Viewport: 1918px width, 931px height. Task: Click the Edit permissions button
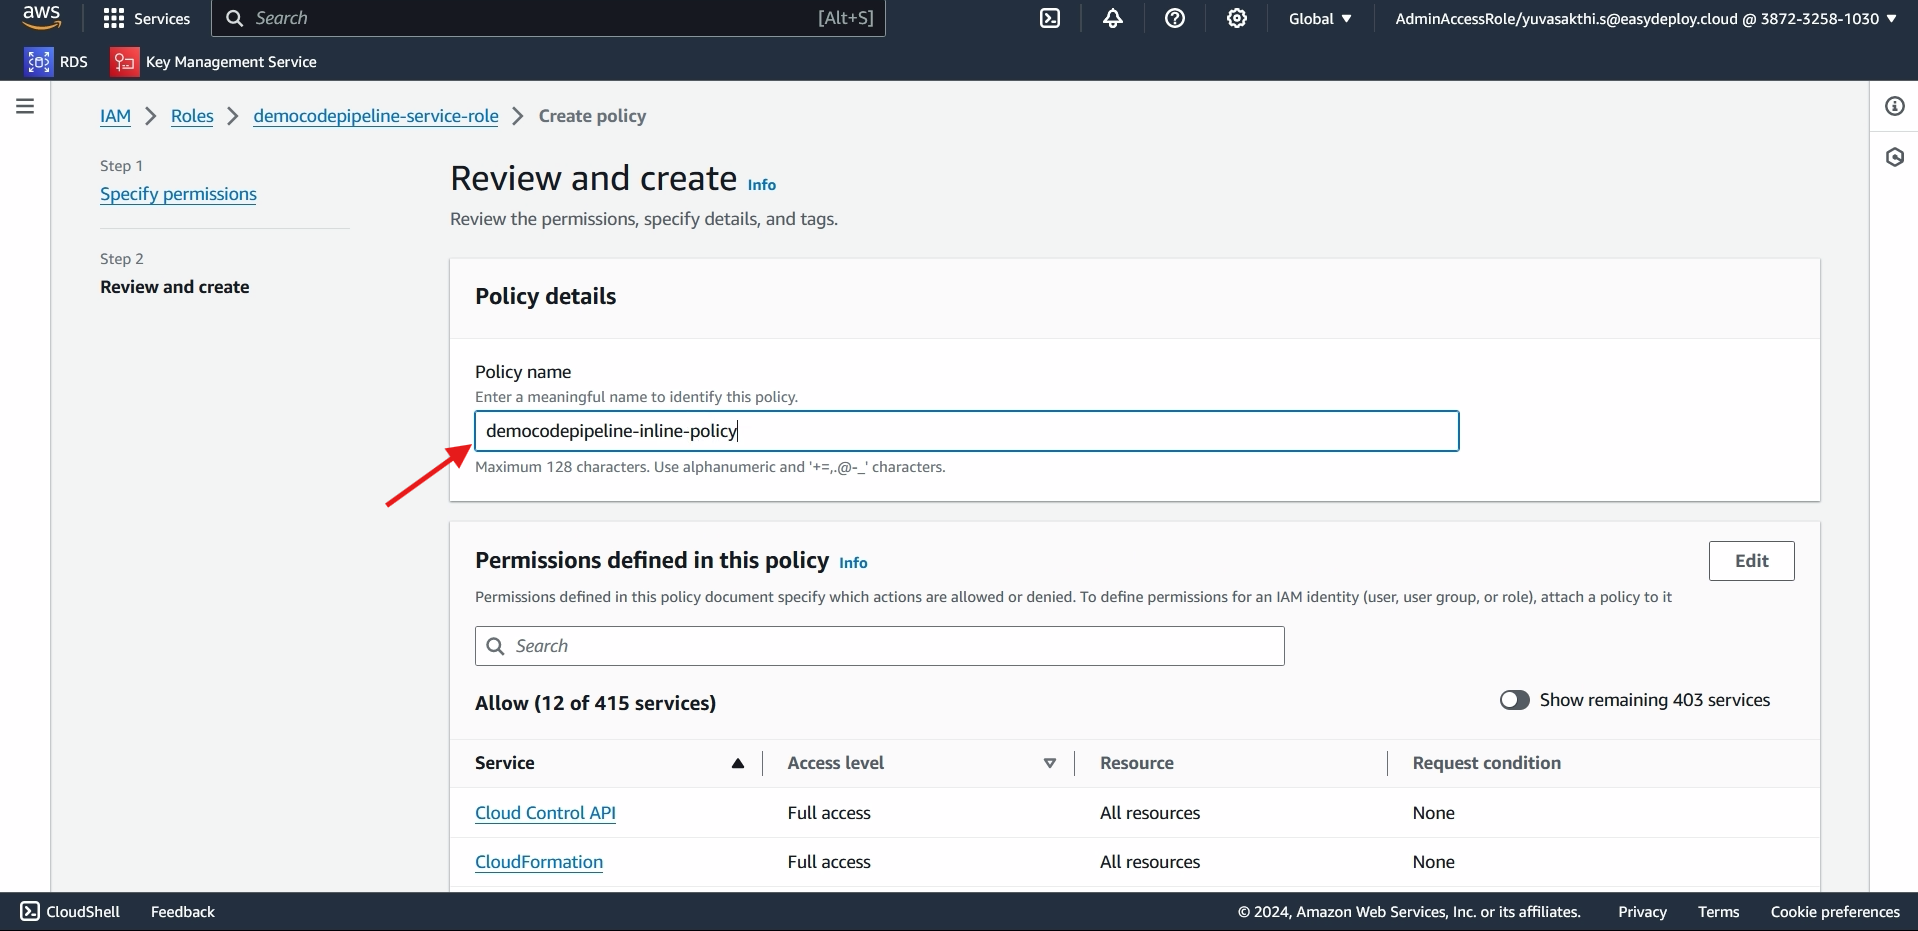(1751, 561)
